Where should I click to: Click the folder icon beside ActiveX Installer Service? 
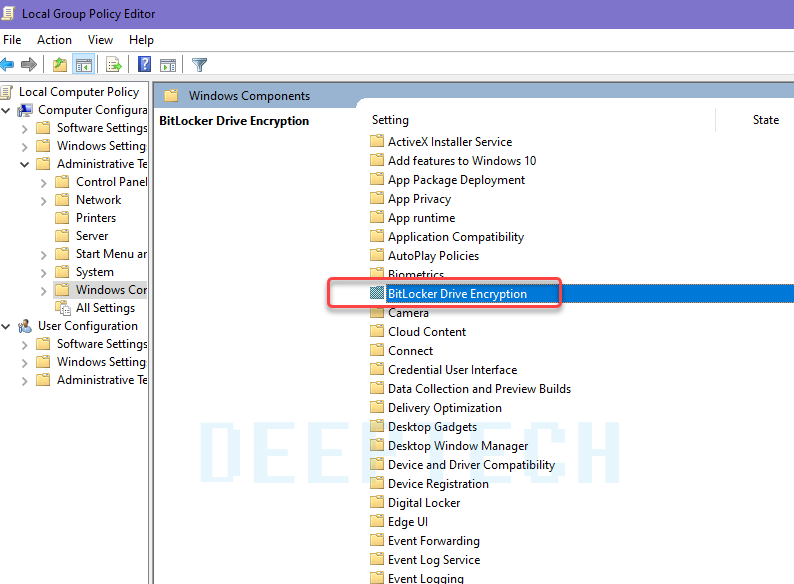coord(377,141)
